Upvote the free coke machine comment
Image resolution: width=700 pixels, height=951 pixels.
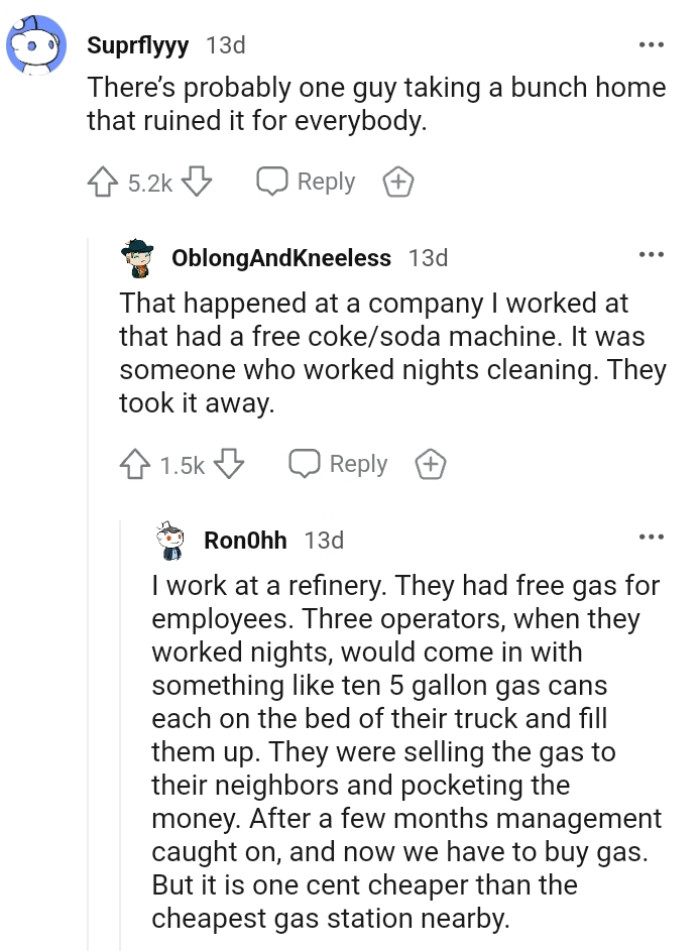[x=134, y=463]
